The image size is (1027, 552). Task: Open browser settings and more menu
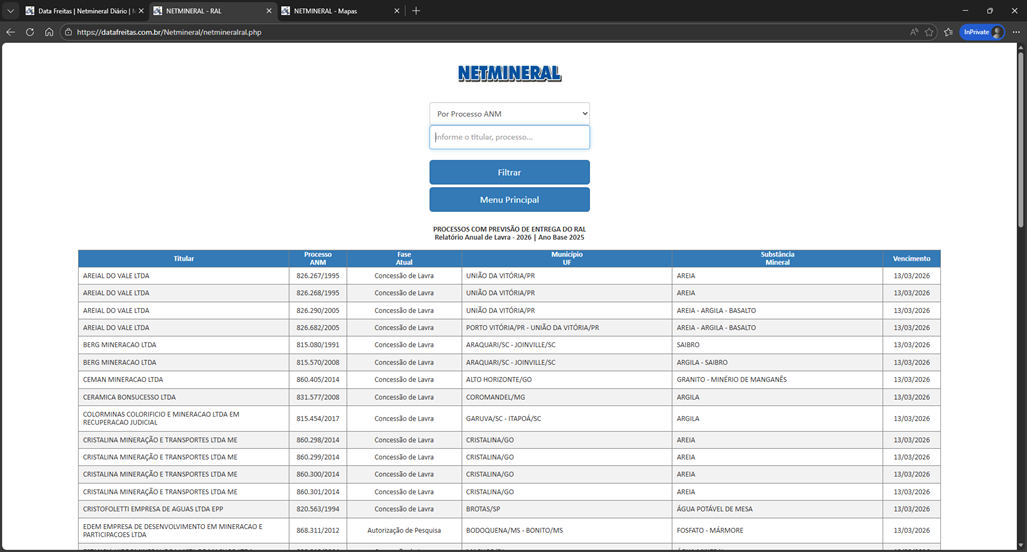tap(1016, 32)
